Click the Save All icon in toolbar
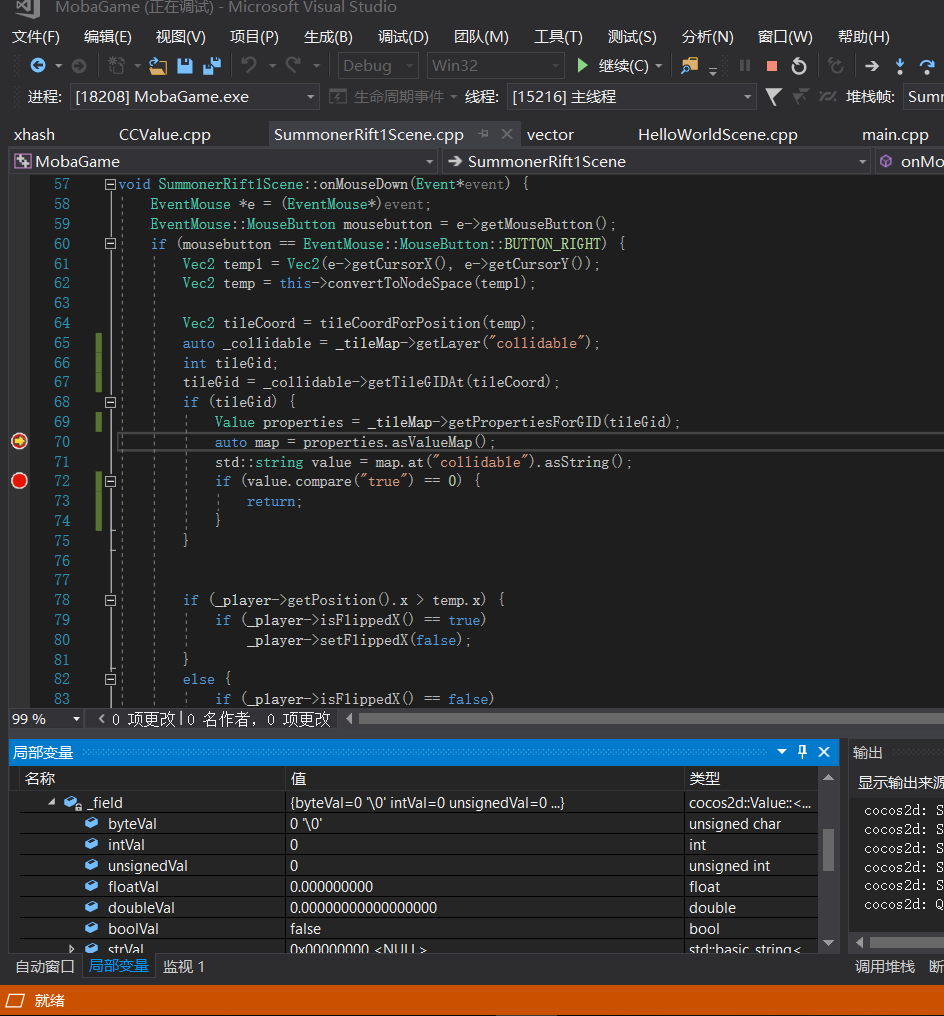944x1016 pixels. tap(211, 66)
